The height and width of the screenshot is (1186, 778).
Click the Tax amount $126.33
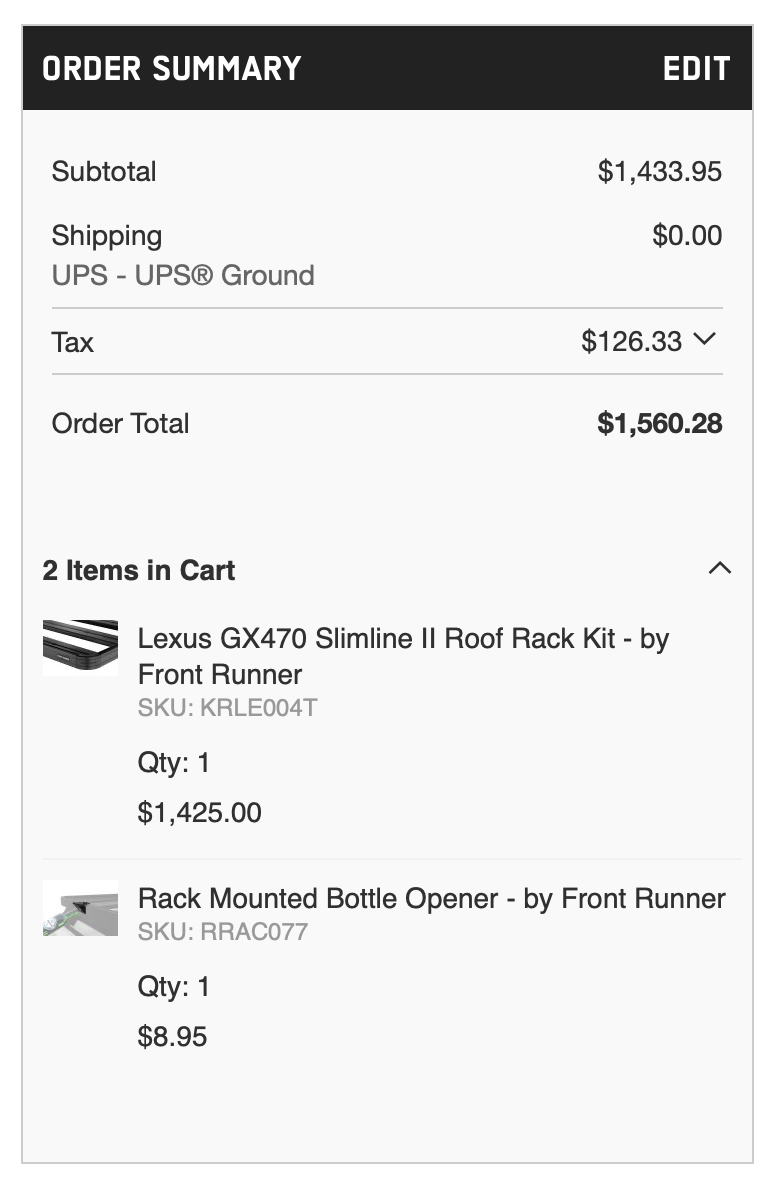(631, 341)
